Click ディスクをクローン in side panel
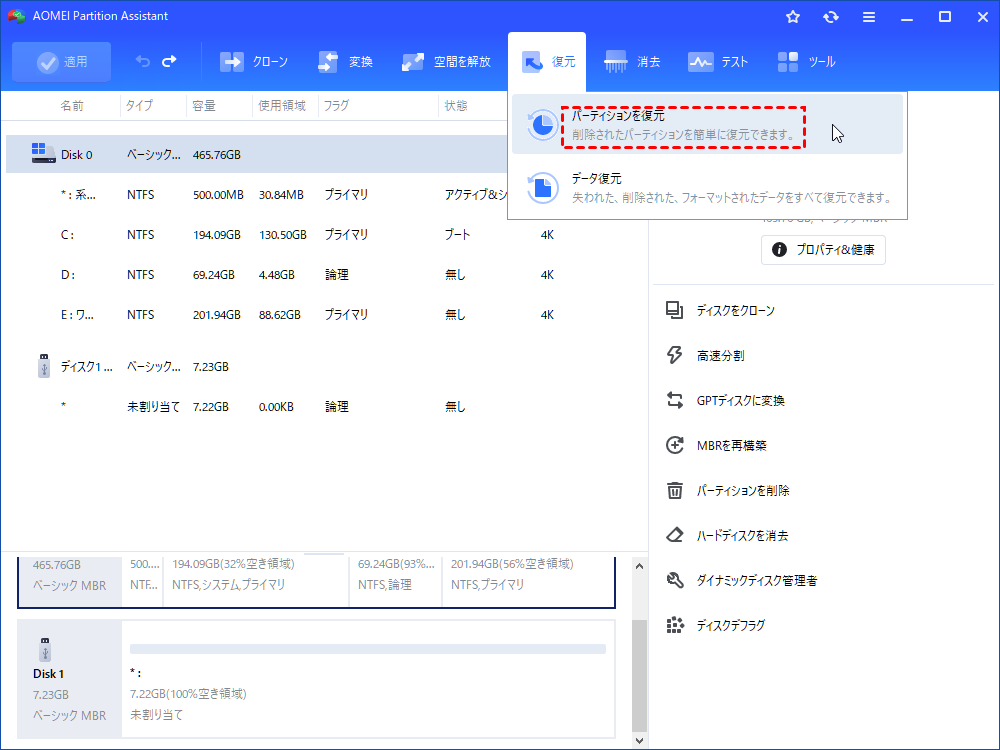Screen dimensions: 1000x750 point(720,311)
